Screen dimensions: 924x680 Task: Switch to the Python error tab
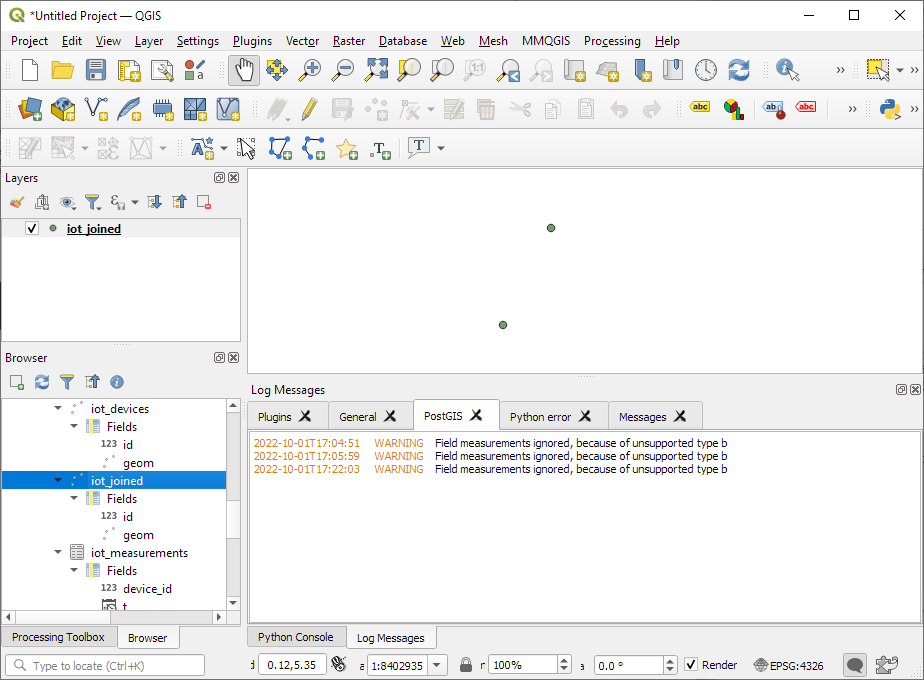(541, 417)
